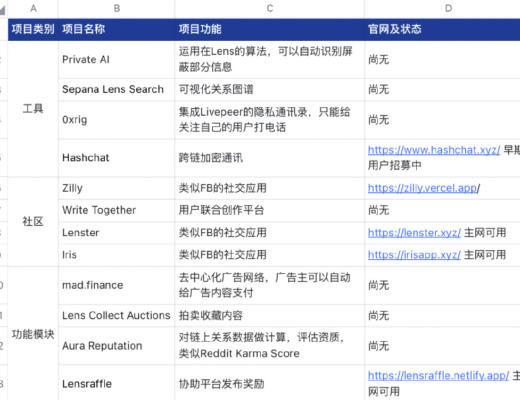The width and height of the screenshot is (520, 400).
Task: Select the Lenster name cell
Action: click(116, 233)
